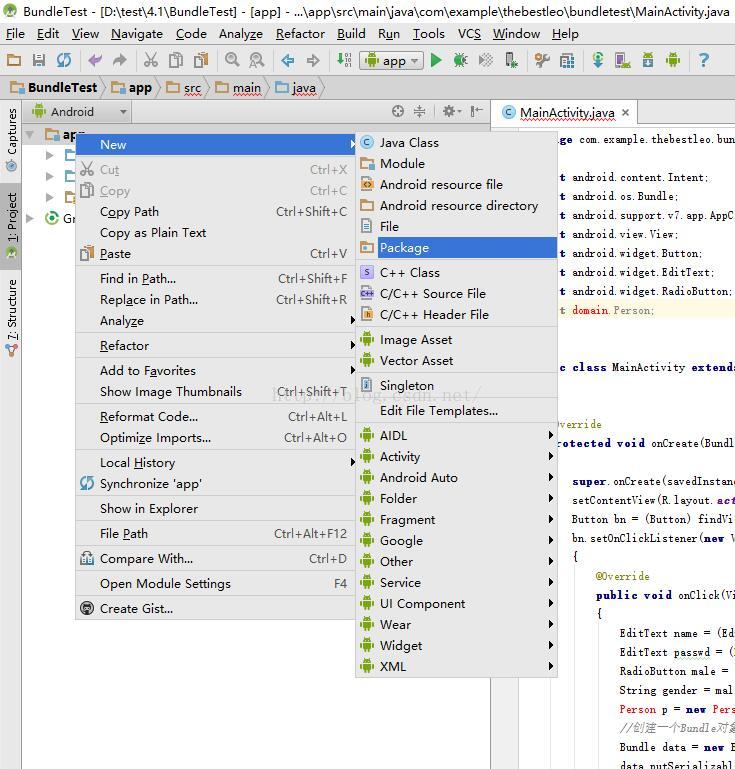
Task: Click Synchronize 'app' entry
Action: pyautogui.click(x=216, y=484)
